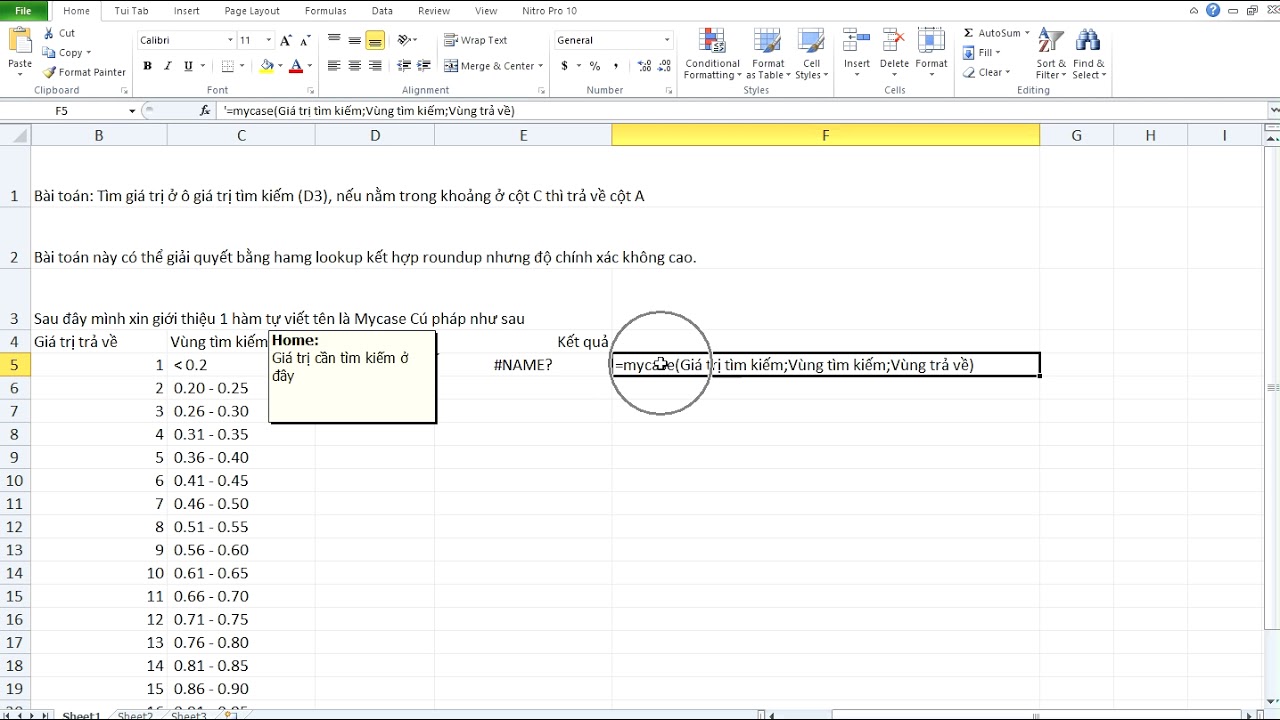Decrease font size with the small A icon
Viewport: 1280px width, 720px height.
(304, 40)
